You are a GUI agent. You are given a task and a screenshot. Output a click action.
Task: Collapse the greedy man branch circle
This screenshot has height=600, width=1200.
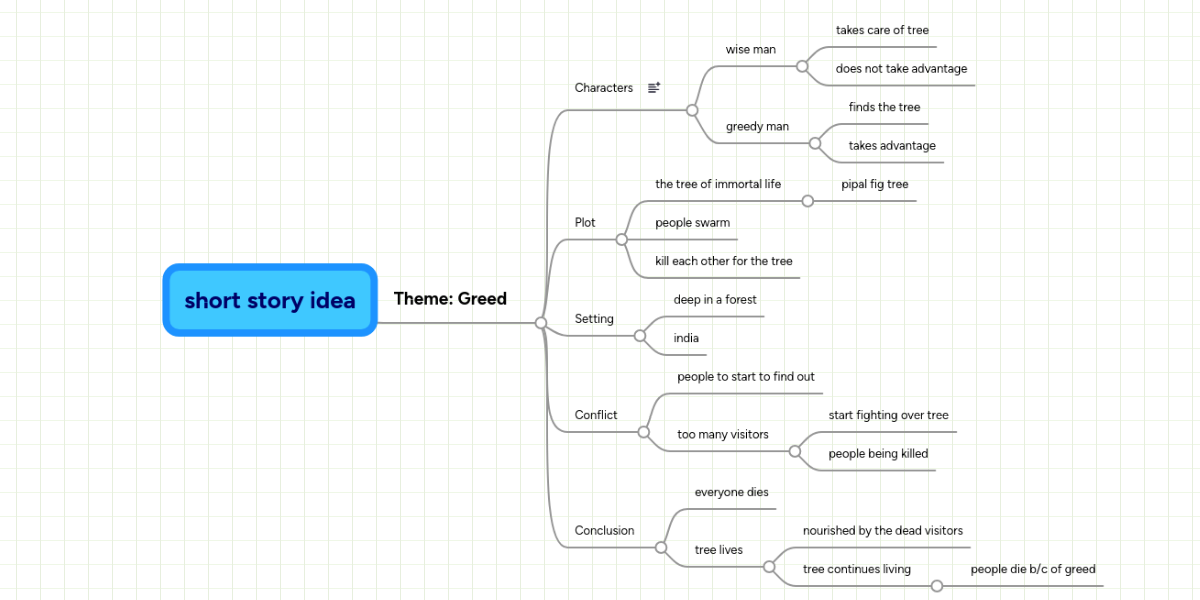click(815, 143)
